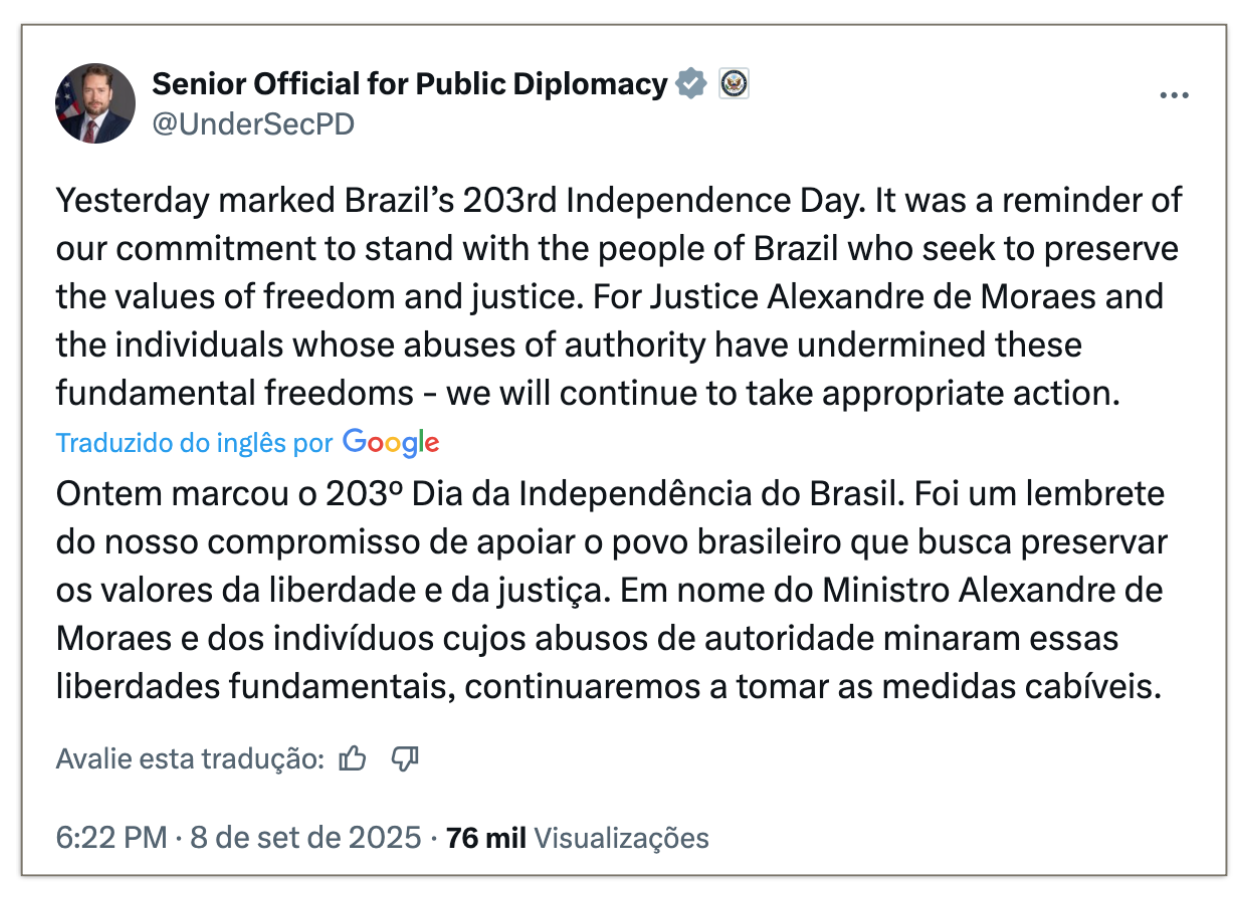Click "fundamental freedoms" in the English text
The height and width of the screenshot is (898, 1246).
[234, 393]
